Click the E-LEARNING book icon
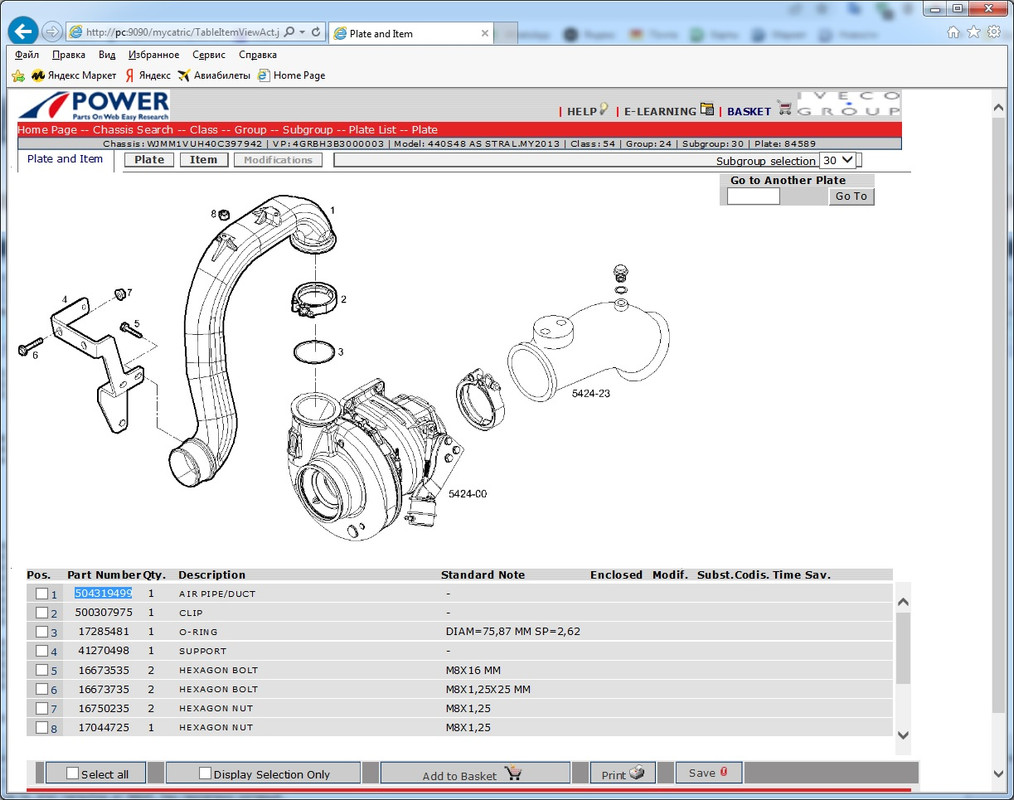 coord(707,109)
